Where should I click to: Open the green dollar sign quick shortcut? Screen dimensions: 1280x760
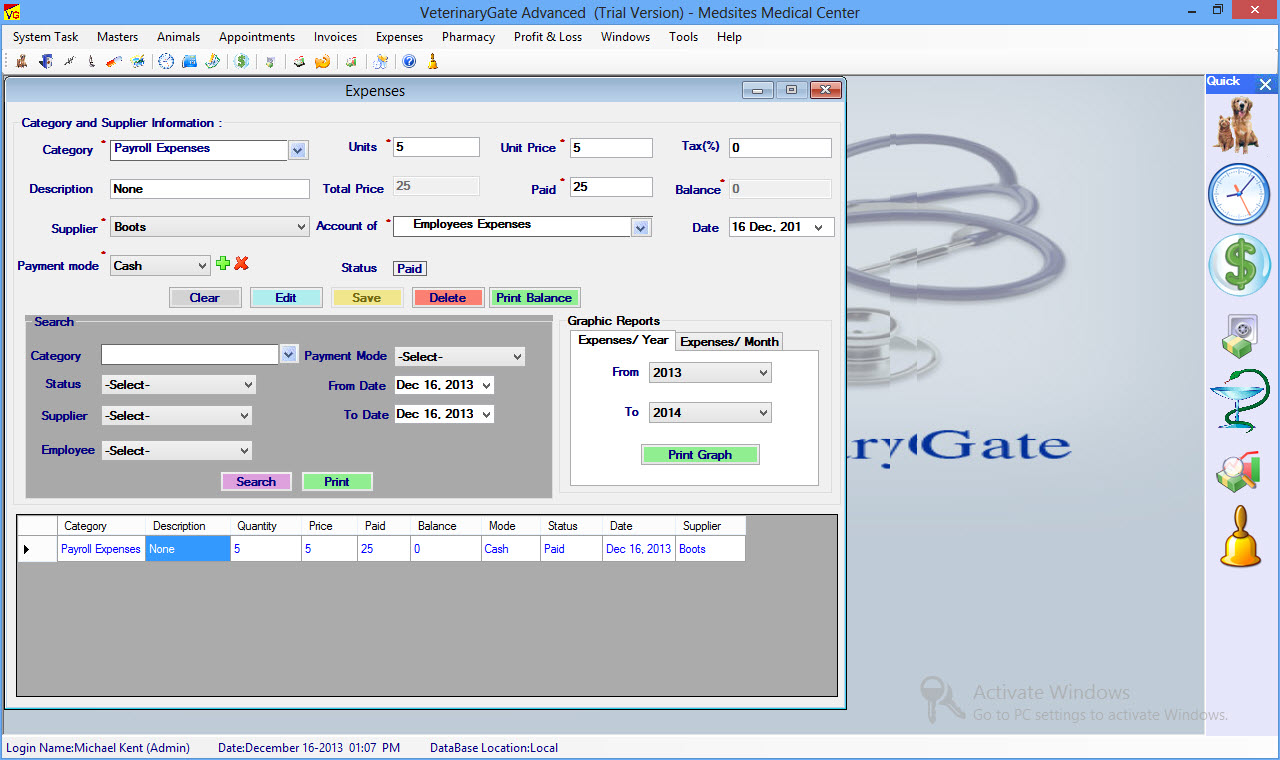pos(1240,265)
